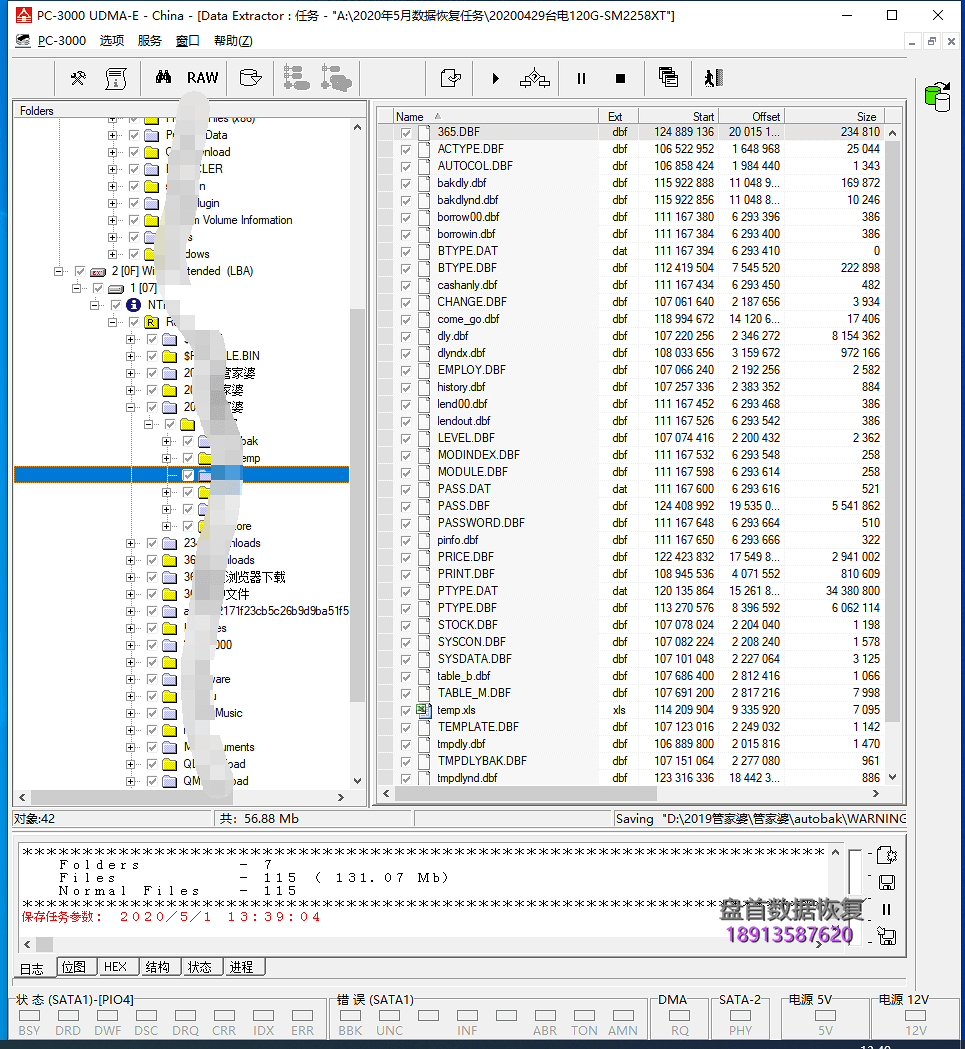Click the first greyed-out tree map icon

pos(296,78)
